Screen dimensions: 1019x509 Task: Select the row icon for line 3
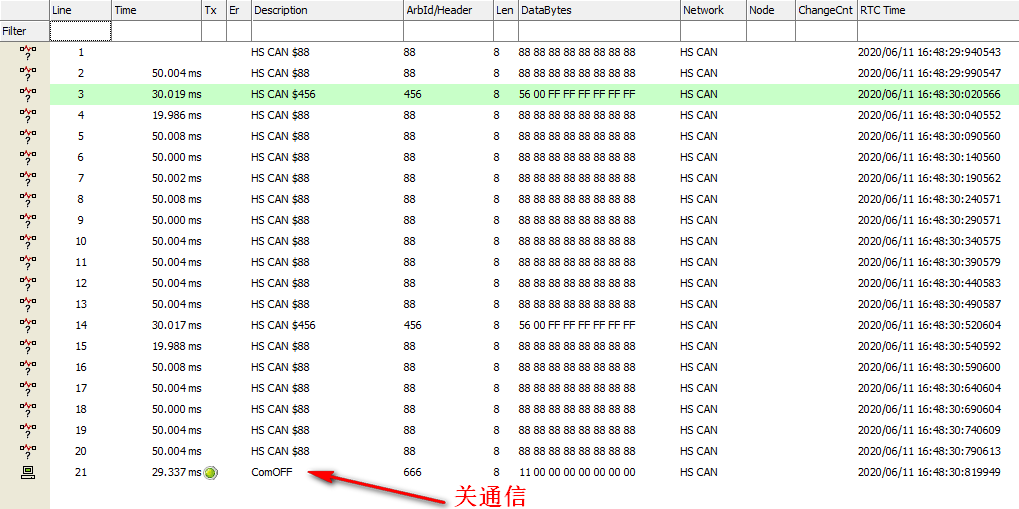(28, 94)
